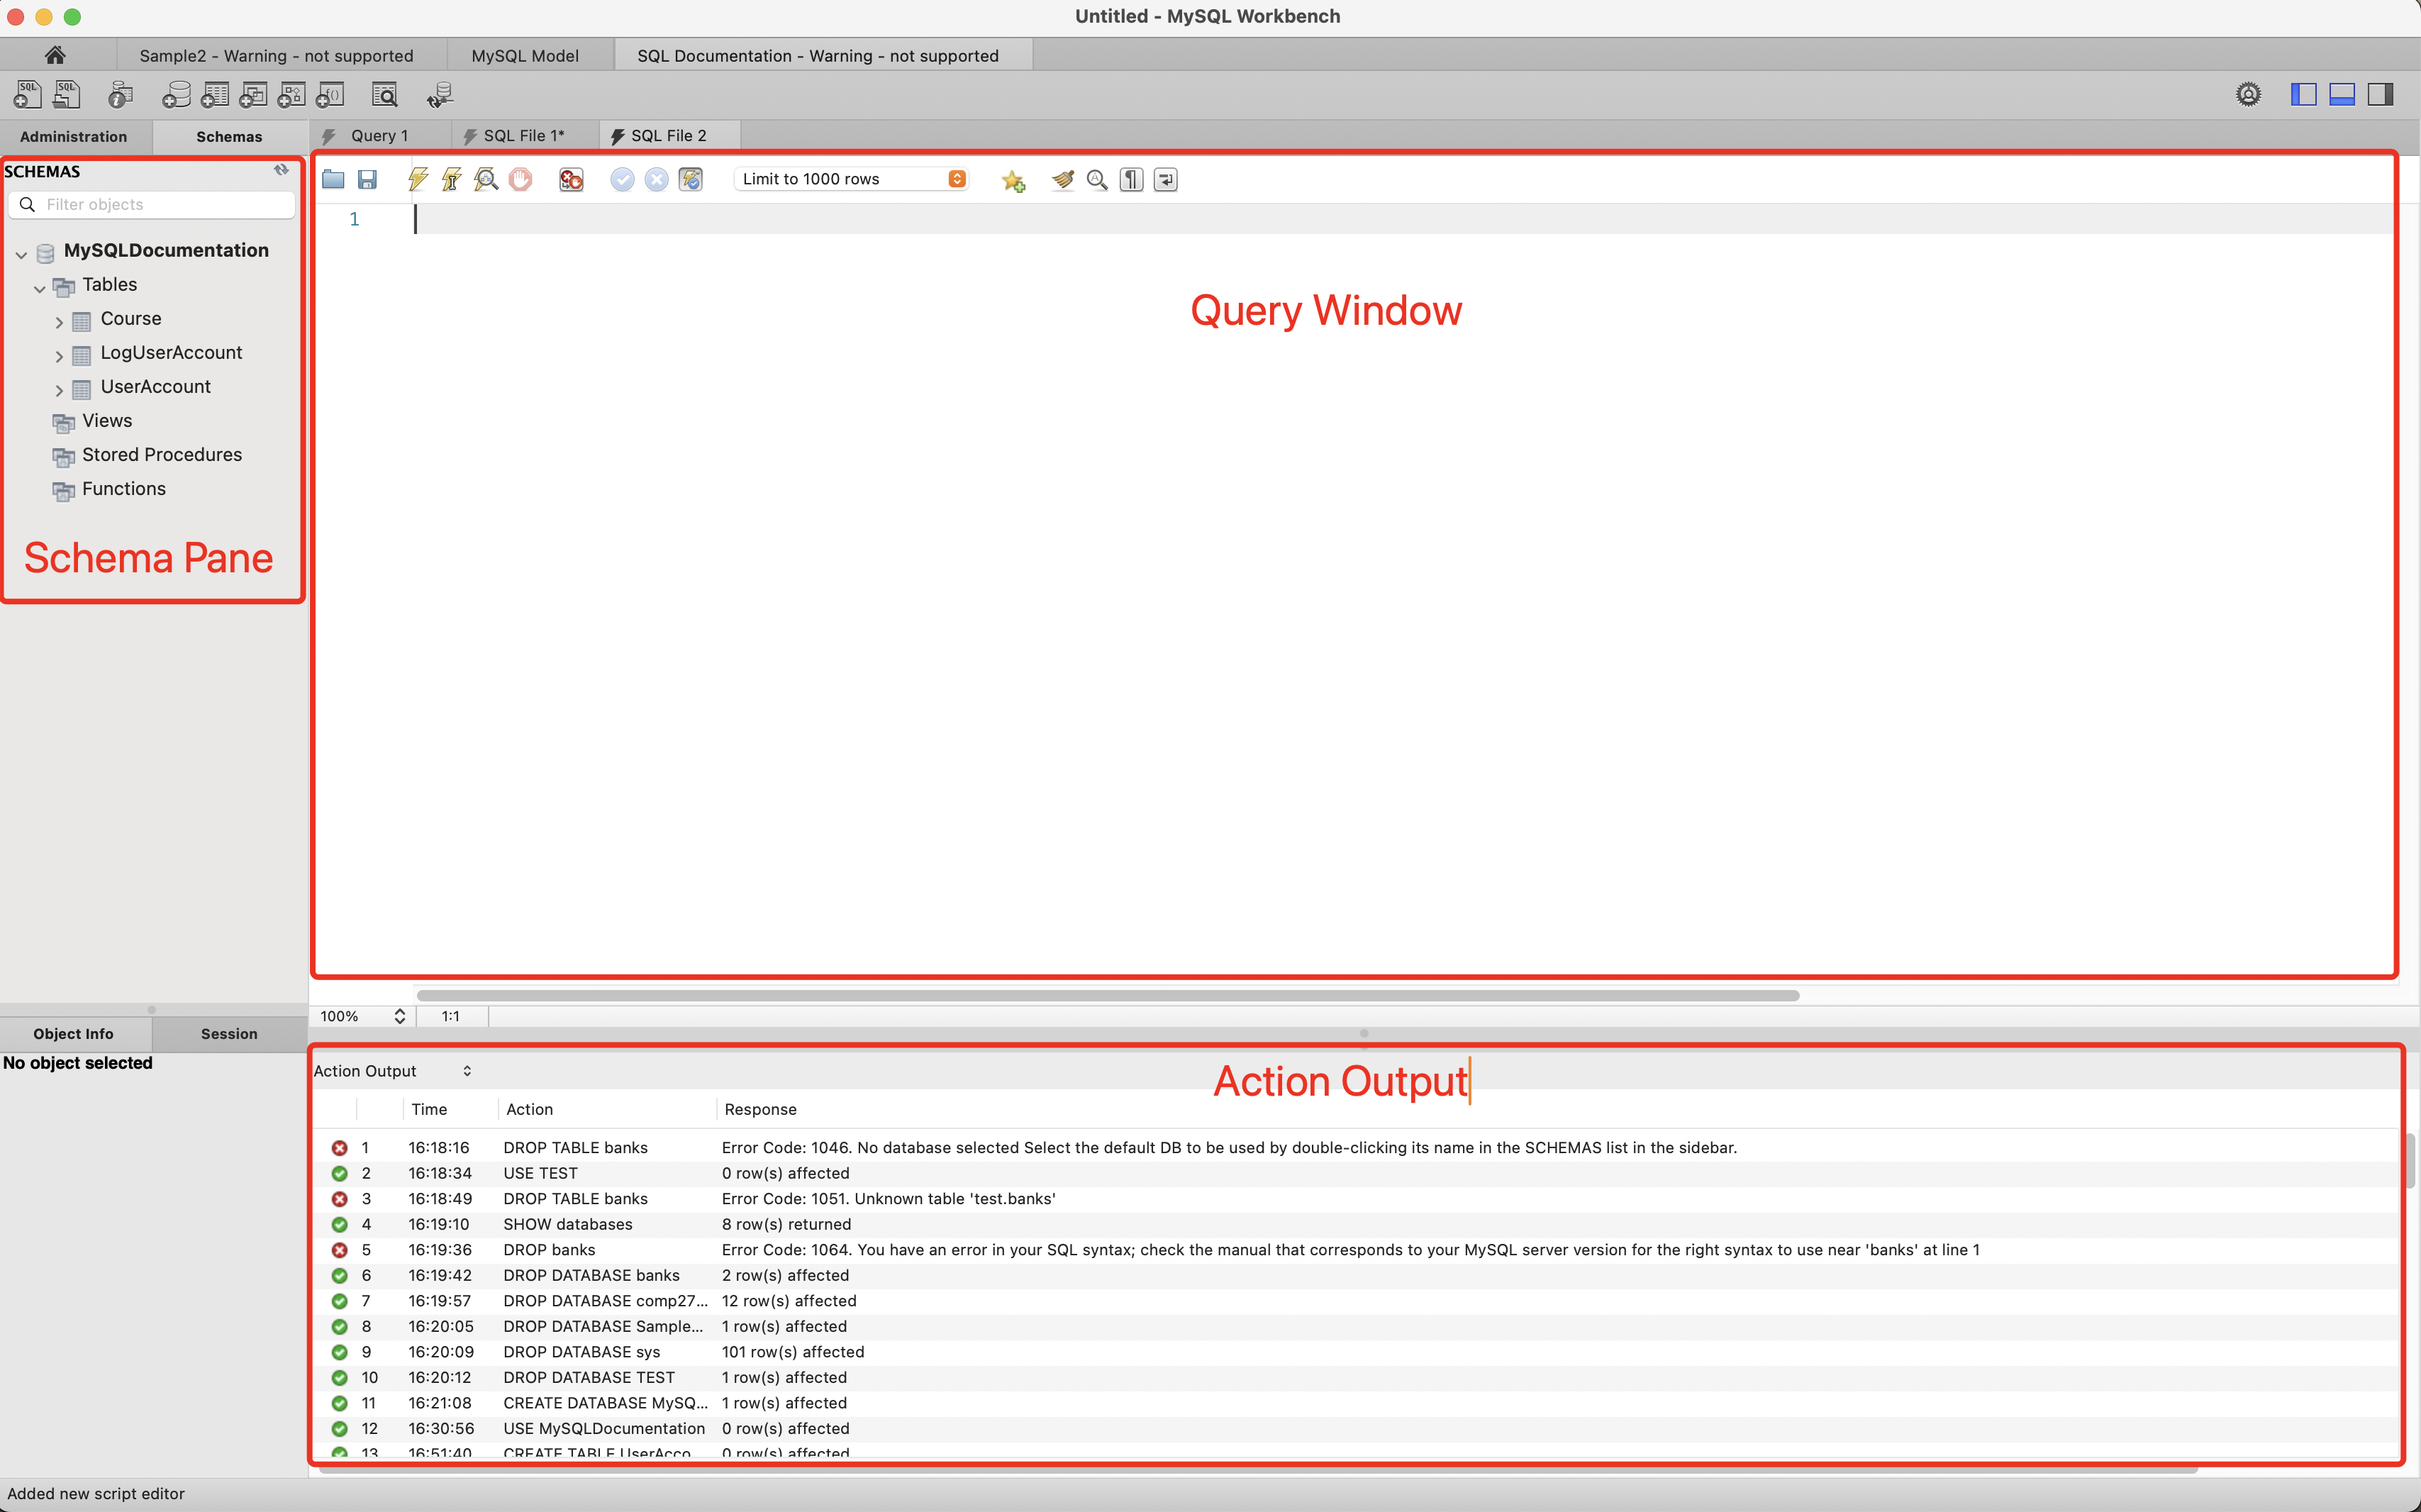Click the editor horizontal scrollbar
2421x1512 pixels.
point(1107,995)
